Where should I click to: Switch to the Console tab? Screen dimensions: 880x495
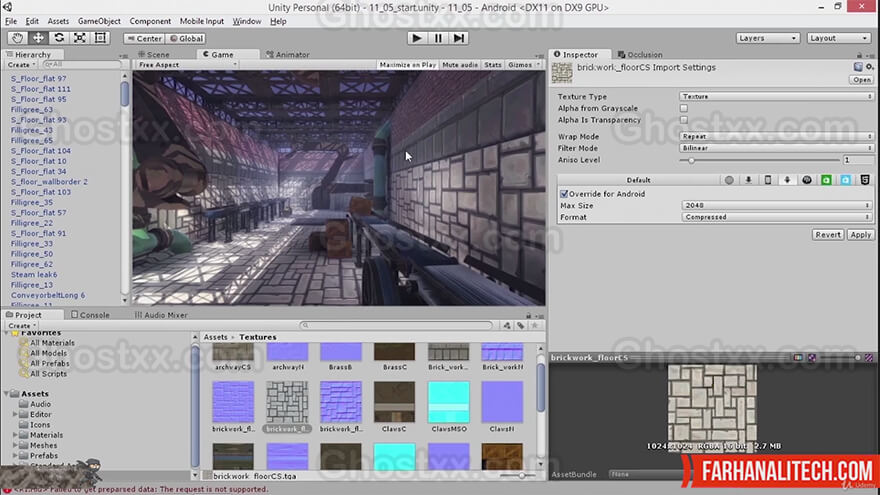[x=90, y=315]
